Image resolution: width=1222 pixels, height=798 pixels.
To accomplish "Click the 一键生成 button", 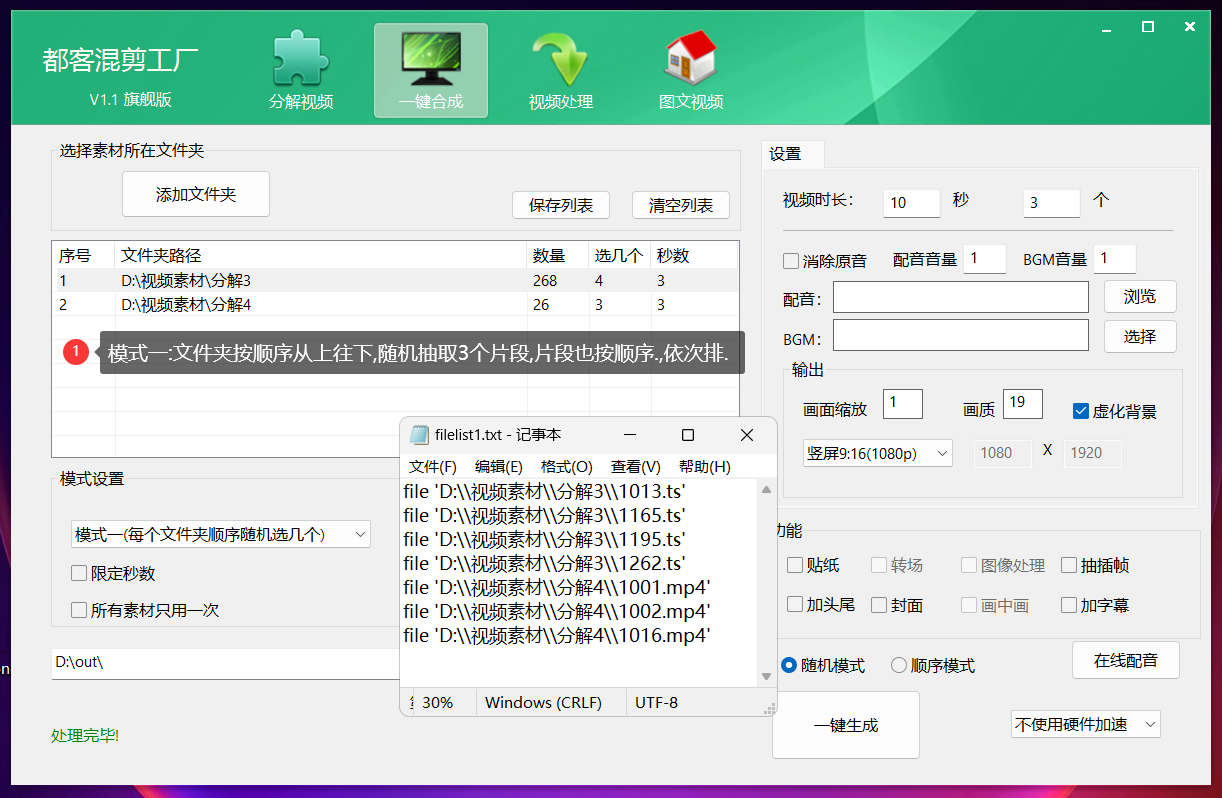I will click(x=846, y=725).
